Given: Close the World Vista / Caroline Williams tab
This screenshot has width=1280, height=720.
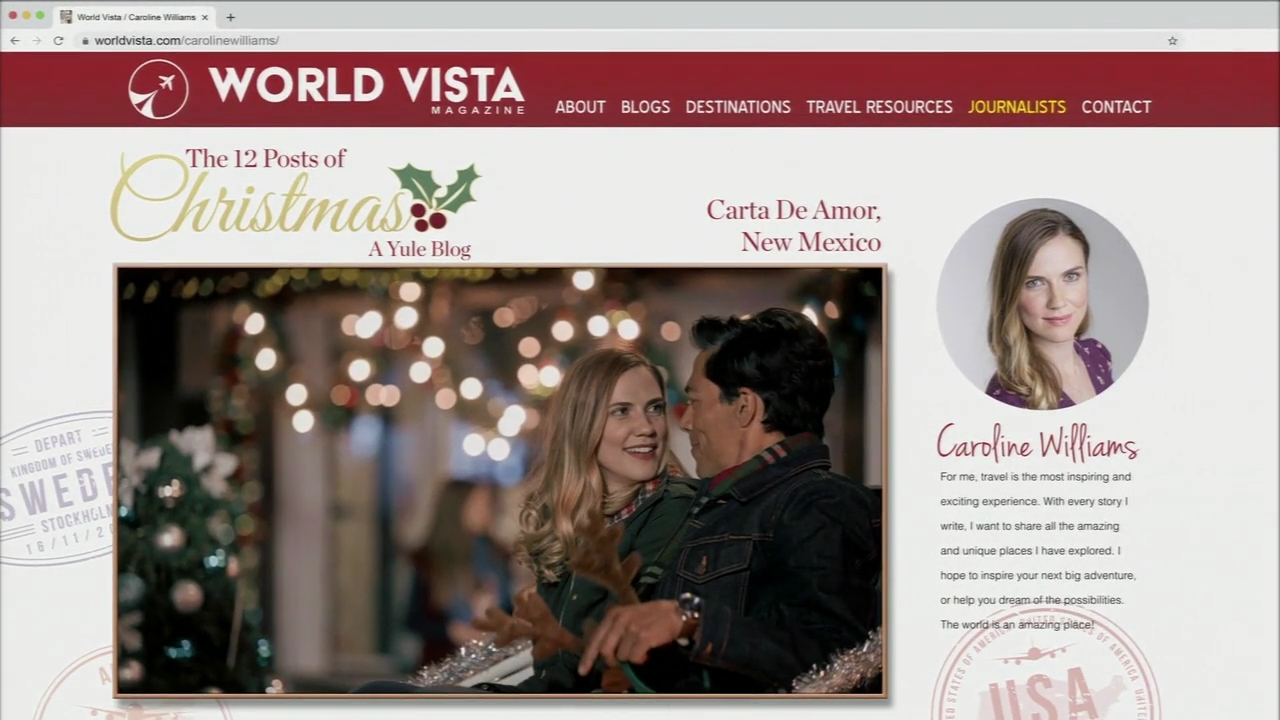Looking at the screenshot, I should (x=205, y=17).
